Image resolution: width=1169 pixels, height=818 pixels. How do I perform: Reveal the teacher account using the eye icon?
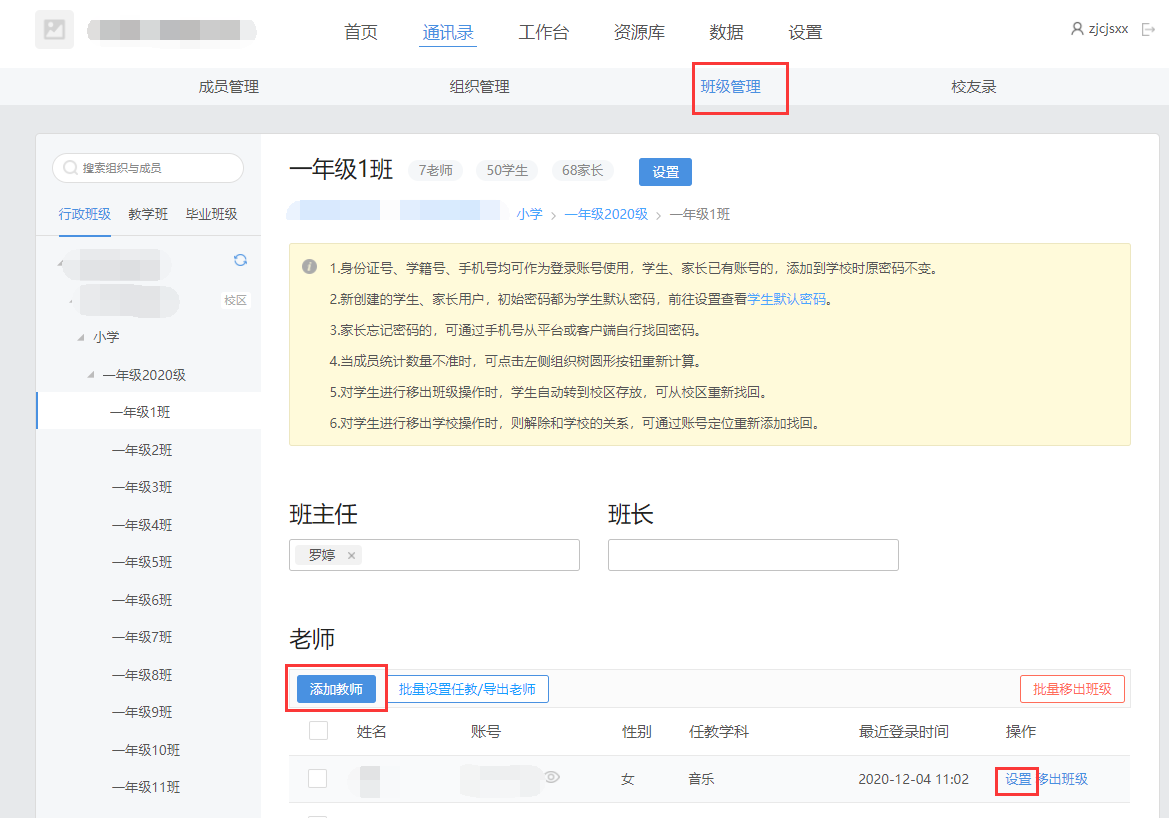tap(551, 777)
